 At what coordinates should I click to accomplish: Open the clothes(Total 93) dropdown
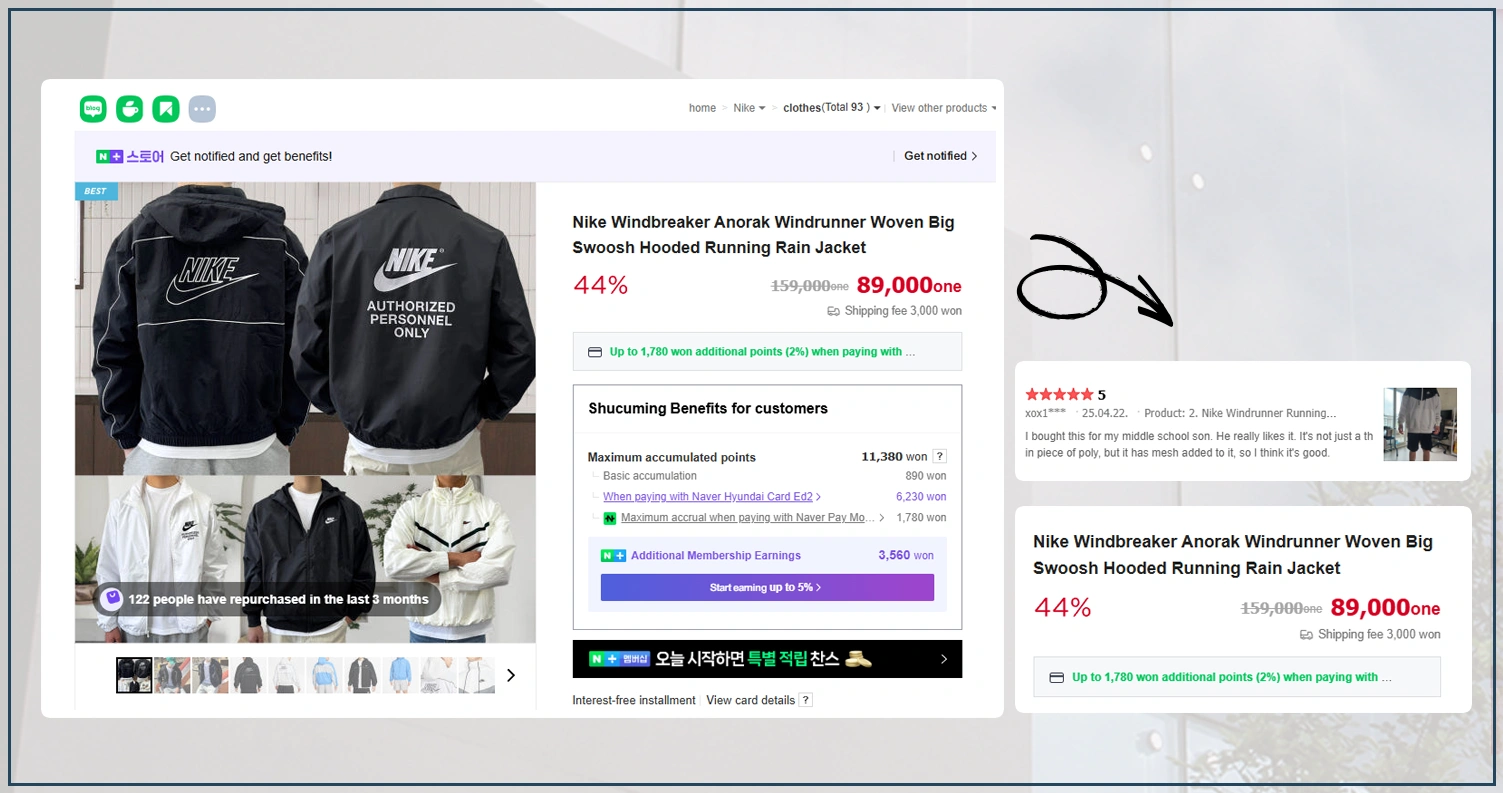click(830, 107)
